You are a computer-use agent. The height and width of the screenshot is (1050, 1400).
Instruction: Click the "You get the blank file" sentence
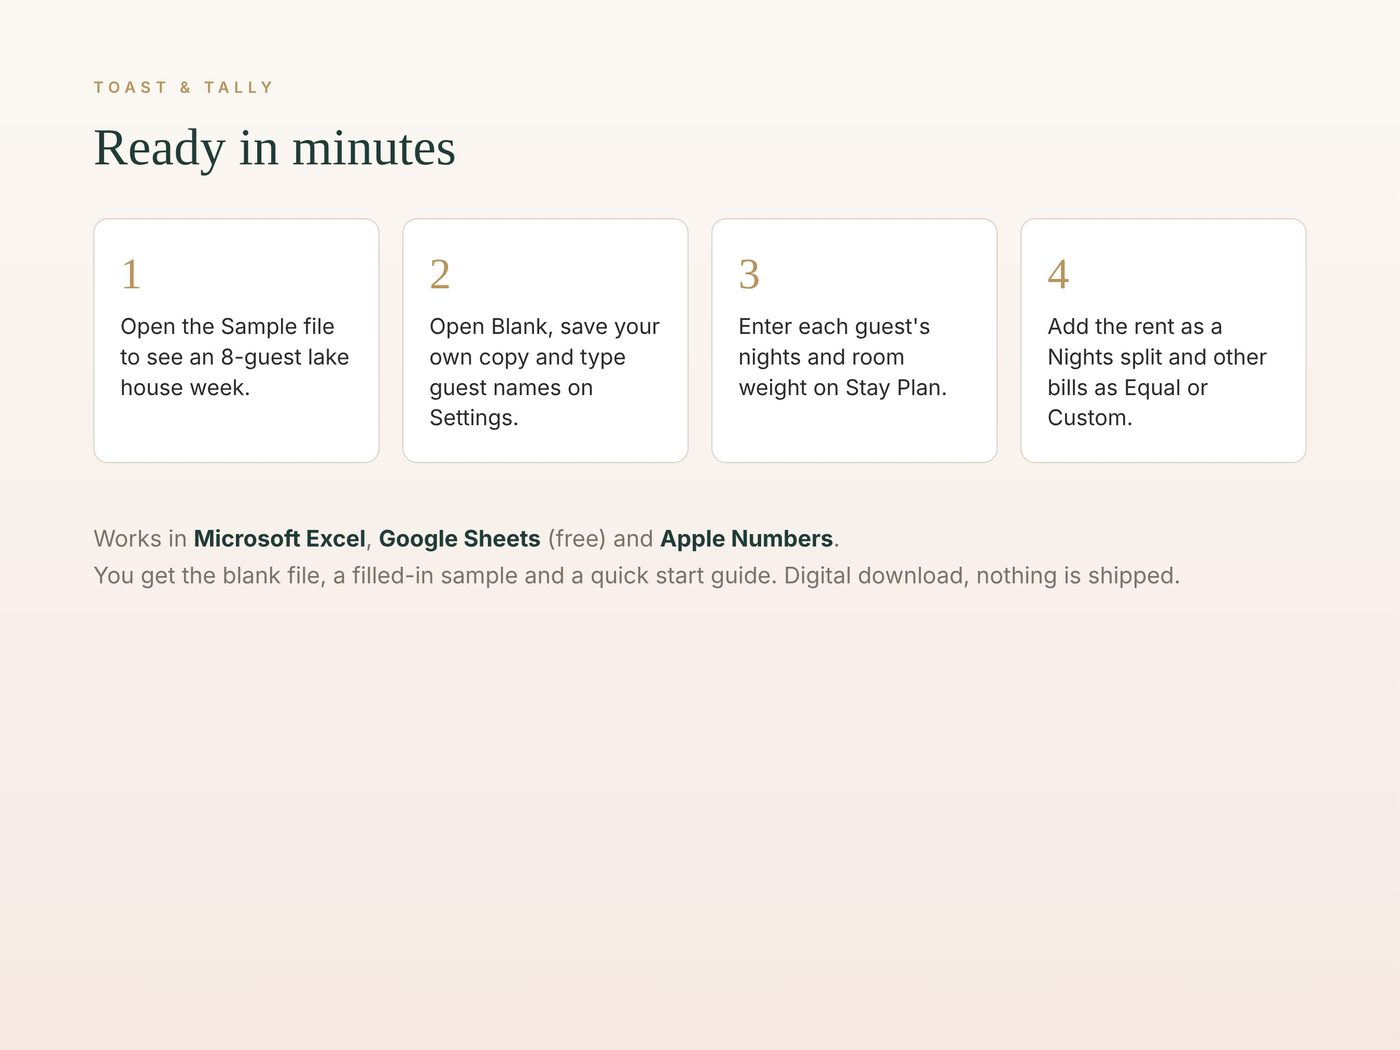[x=637, y=576]
